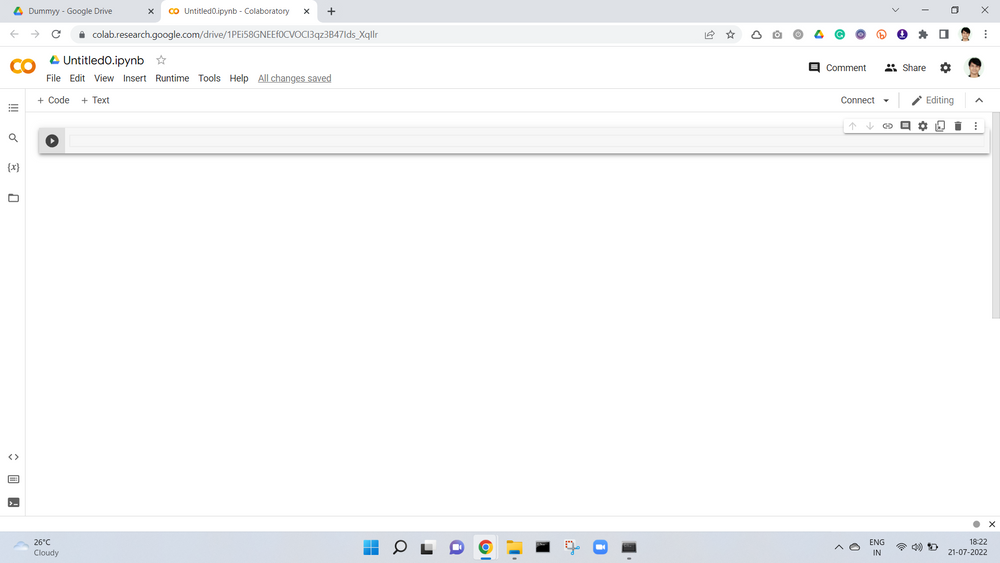Open the command palette icon
The width and height of the screenshot is (1000, 563).
(13, 479)
